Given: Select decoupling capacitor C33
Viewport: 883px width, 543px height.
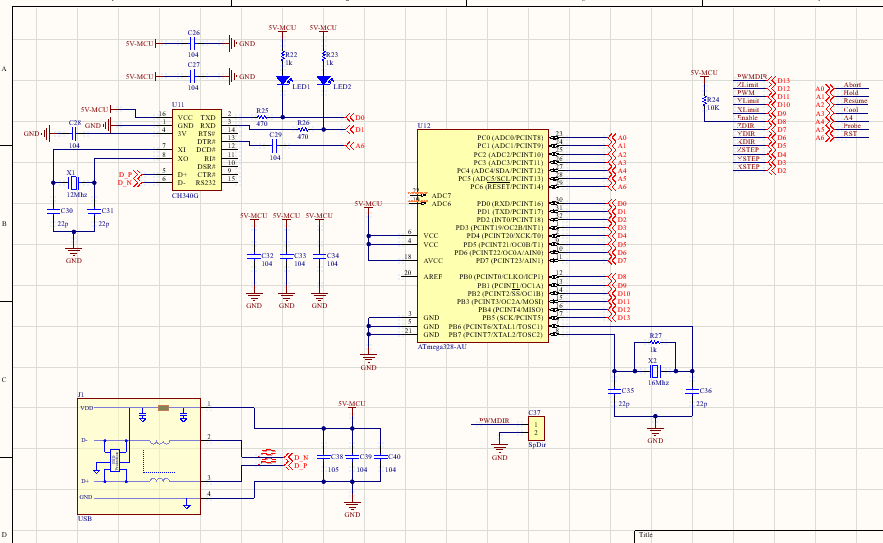Looking at the screenshot, I should [x=287, y=256].
